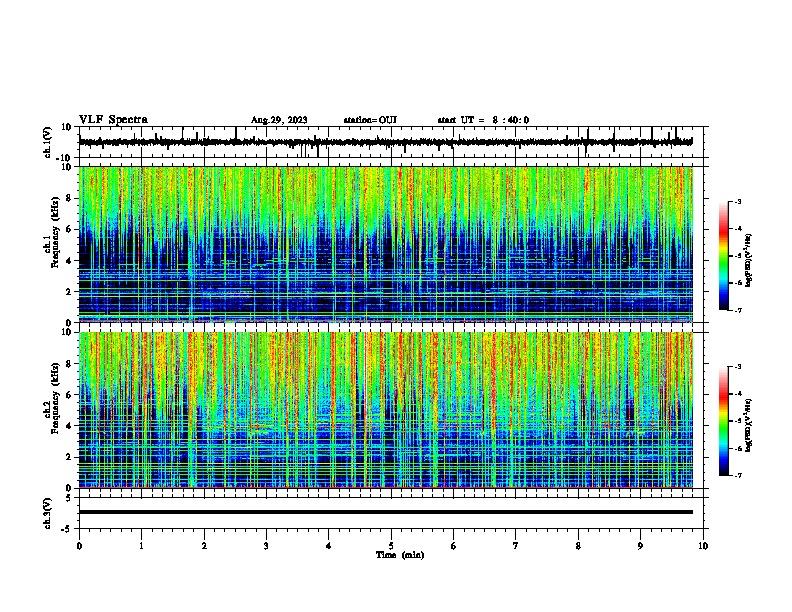
Task: Click the "8" kHz tick of ch.1 spectrogram
Action: (69, 198)
